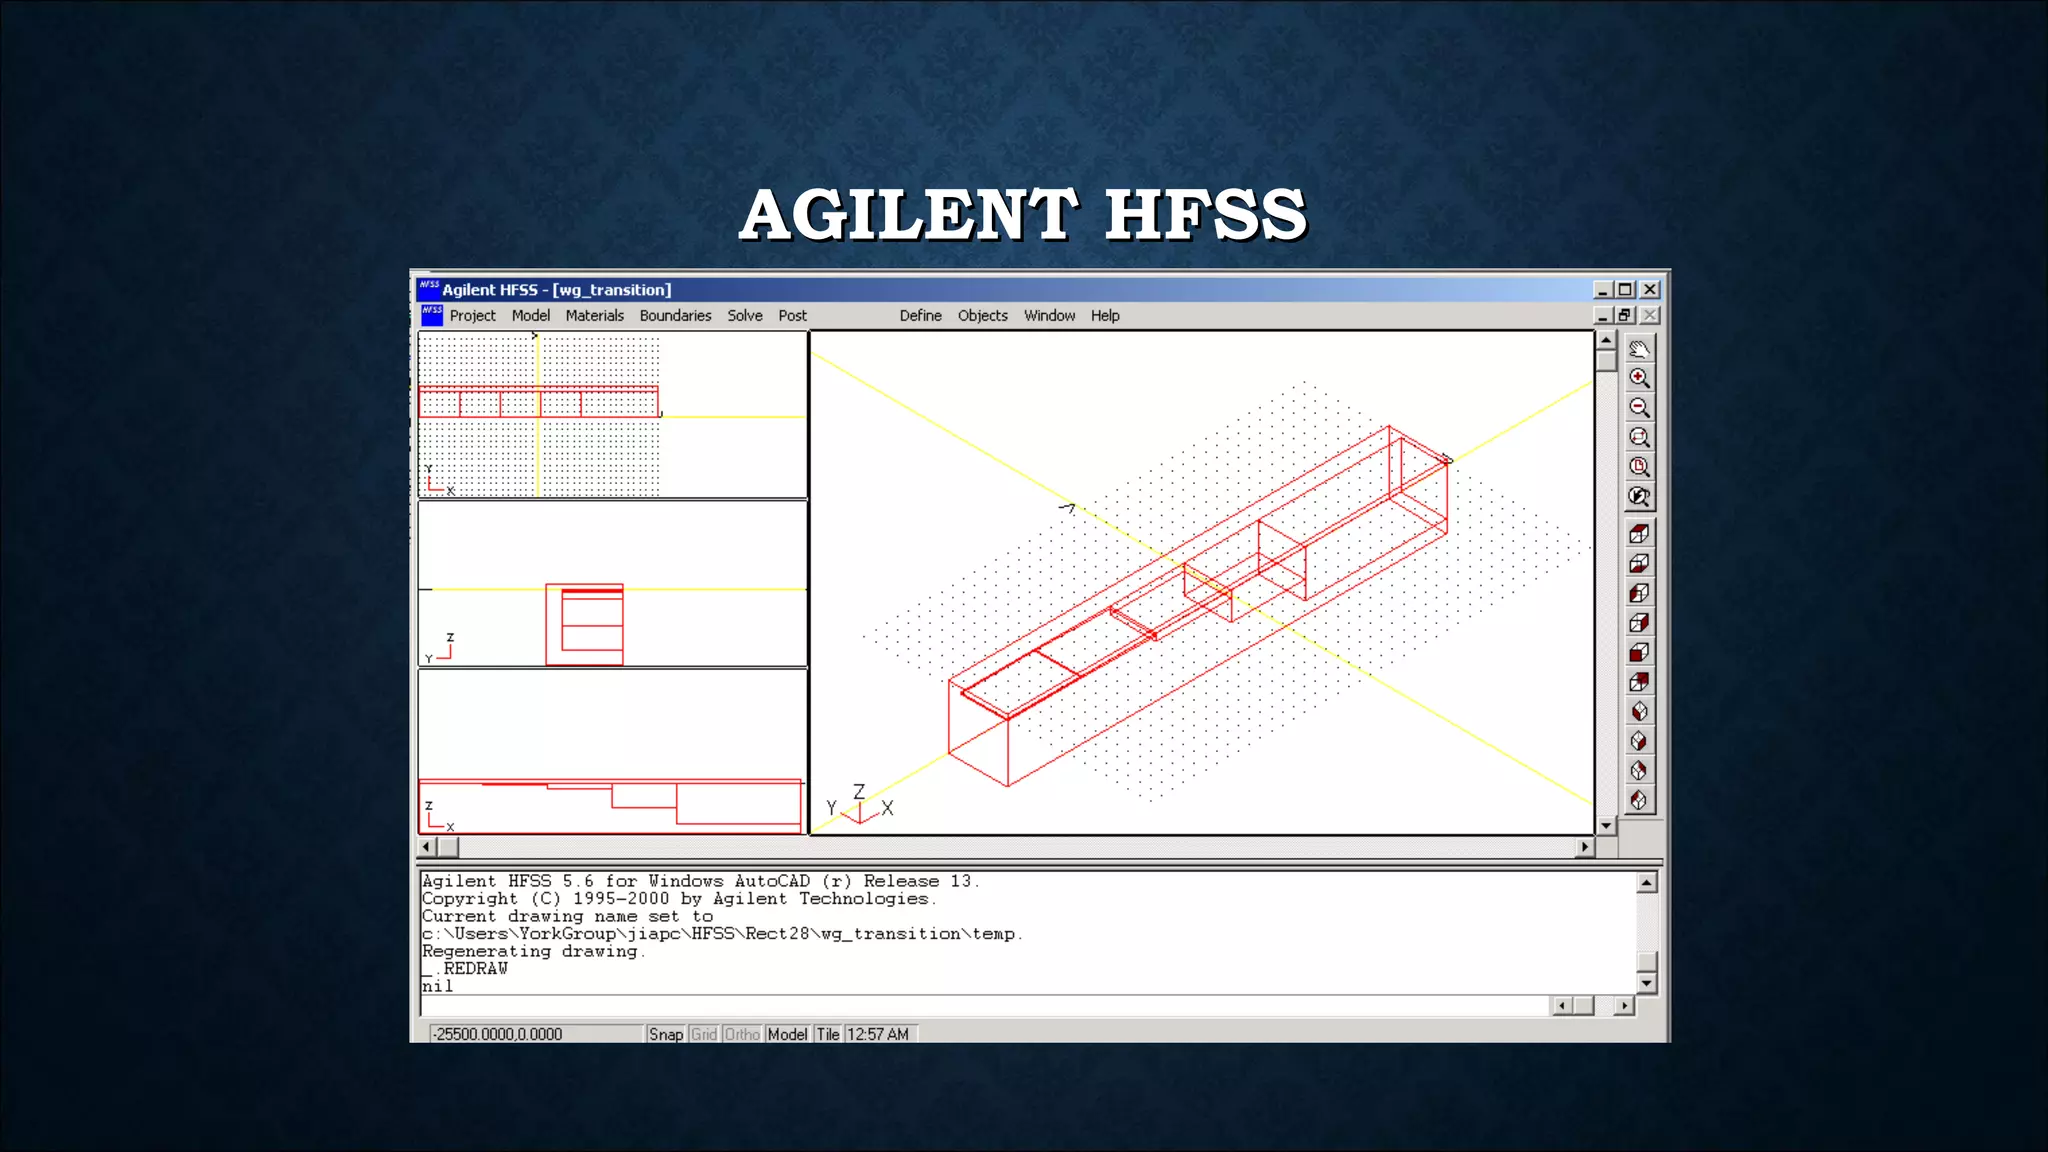
Task: Open the Materials menu
Action: [595, 315]
